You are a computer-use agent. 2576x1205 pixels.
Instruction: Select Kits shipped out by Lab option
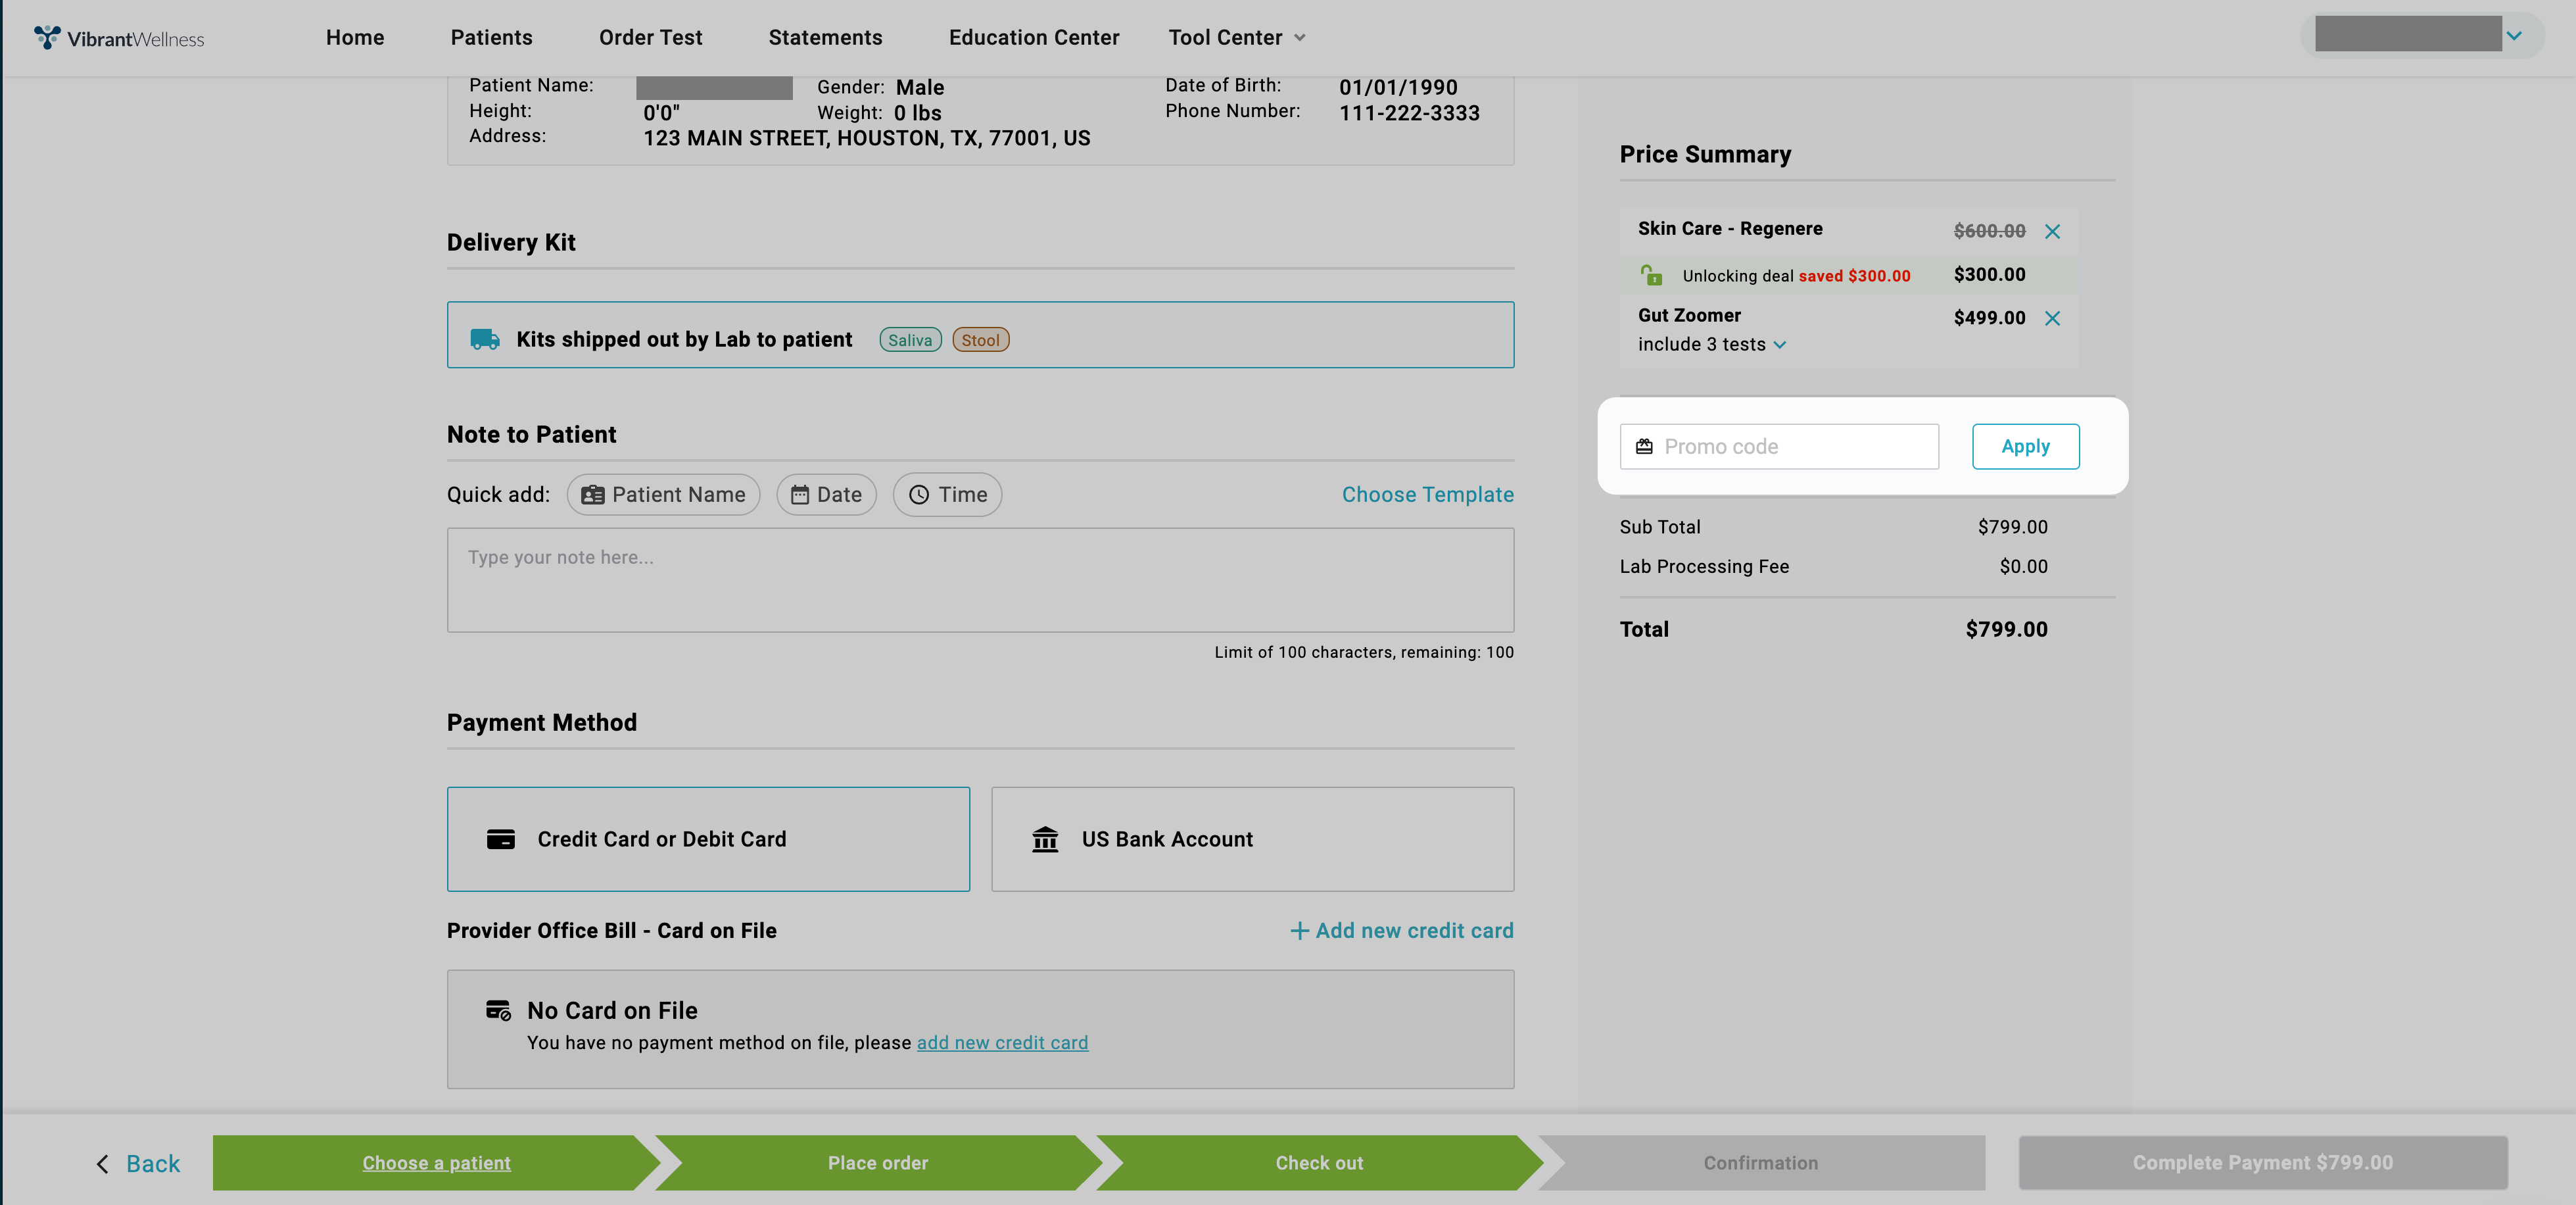tap(980, 335)
